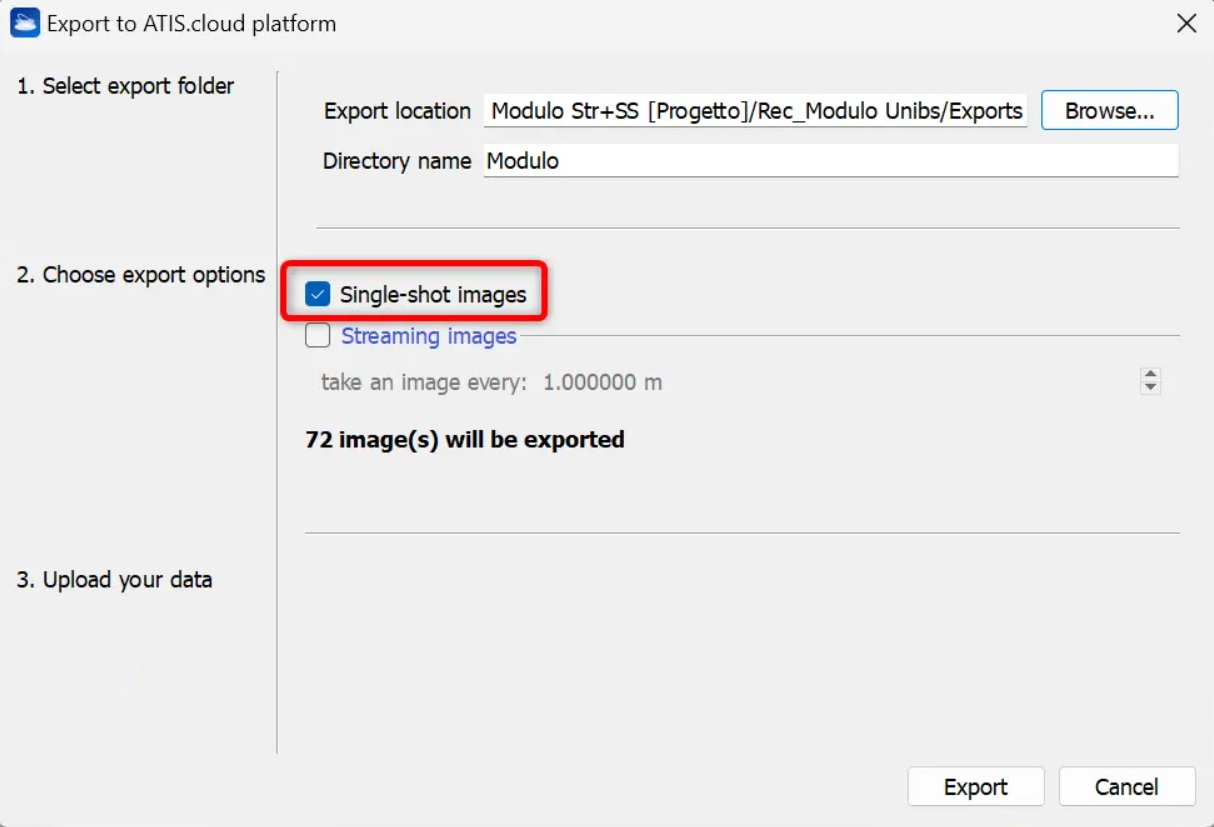The width and height of the screenshot is (1214, 827).
Task: Increase image interval with up arrow
Action: tap(1151, 375)
